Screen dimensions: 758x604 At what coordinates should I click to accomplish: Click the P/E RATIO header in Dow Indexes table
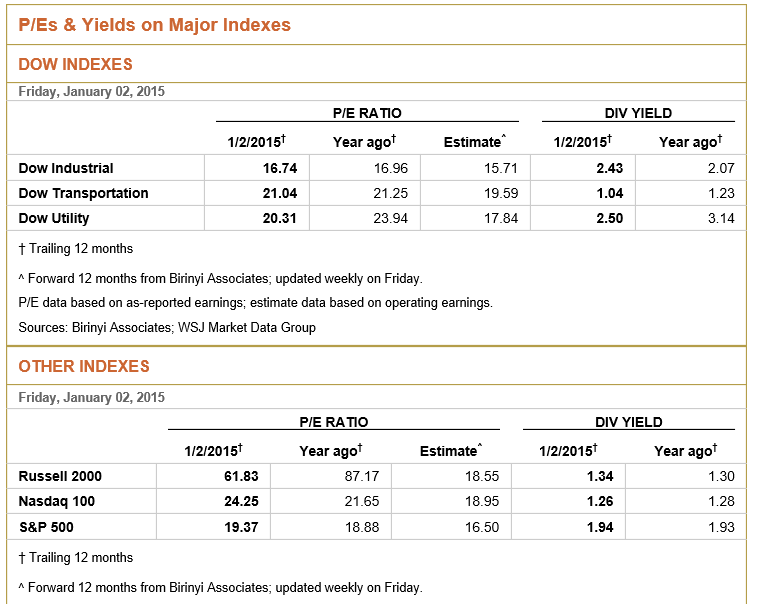pyautogui.click(x=367, y=113)
